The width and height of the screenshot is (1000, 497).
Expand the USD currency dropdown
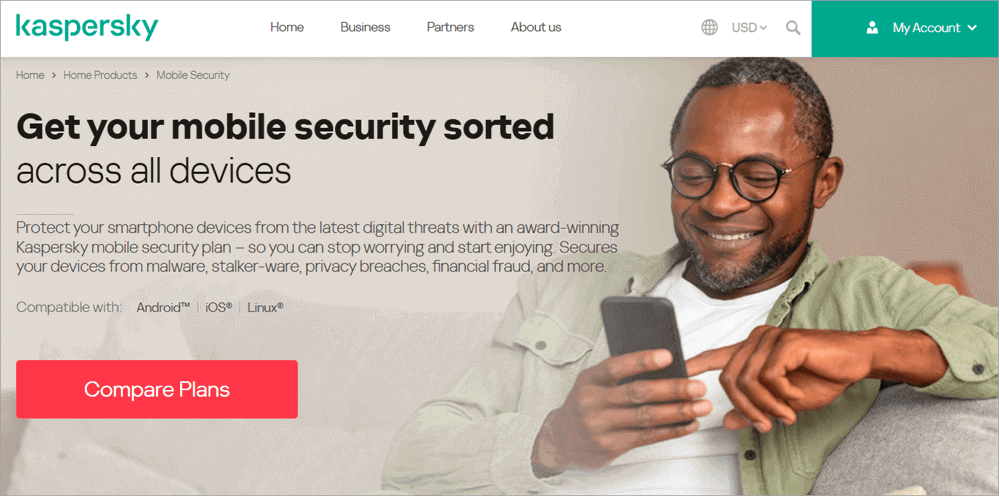[749, 27]
